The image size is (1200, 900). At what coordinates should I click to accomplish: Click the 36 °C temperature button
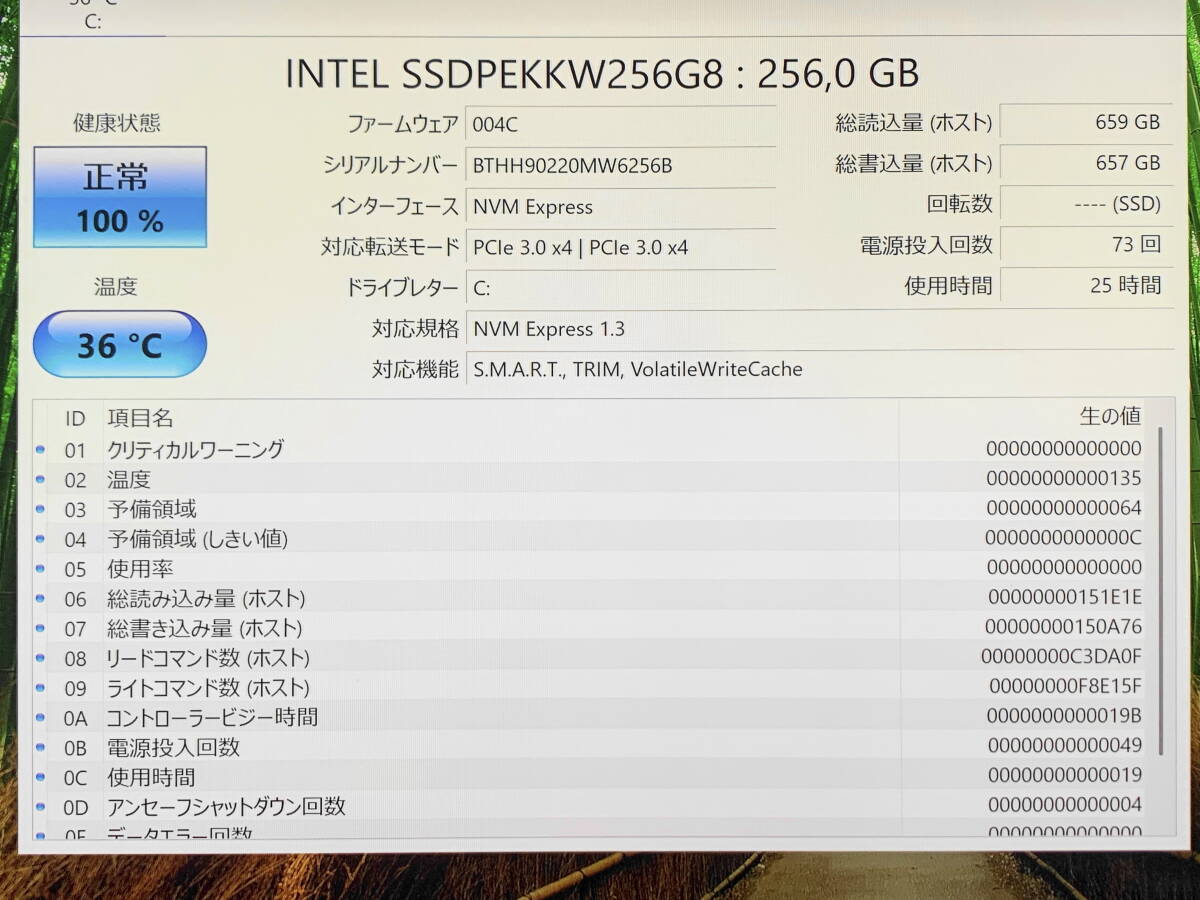(x=120, y=345)
